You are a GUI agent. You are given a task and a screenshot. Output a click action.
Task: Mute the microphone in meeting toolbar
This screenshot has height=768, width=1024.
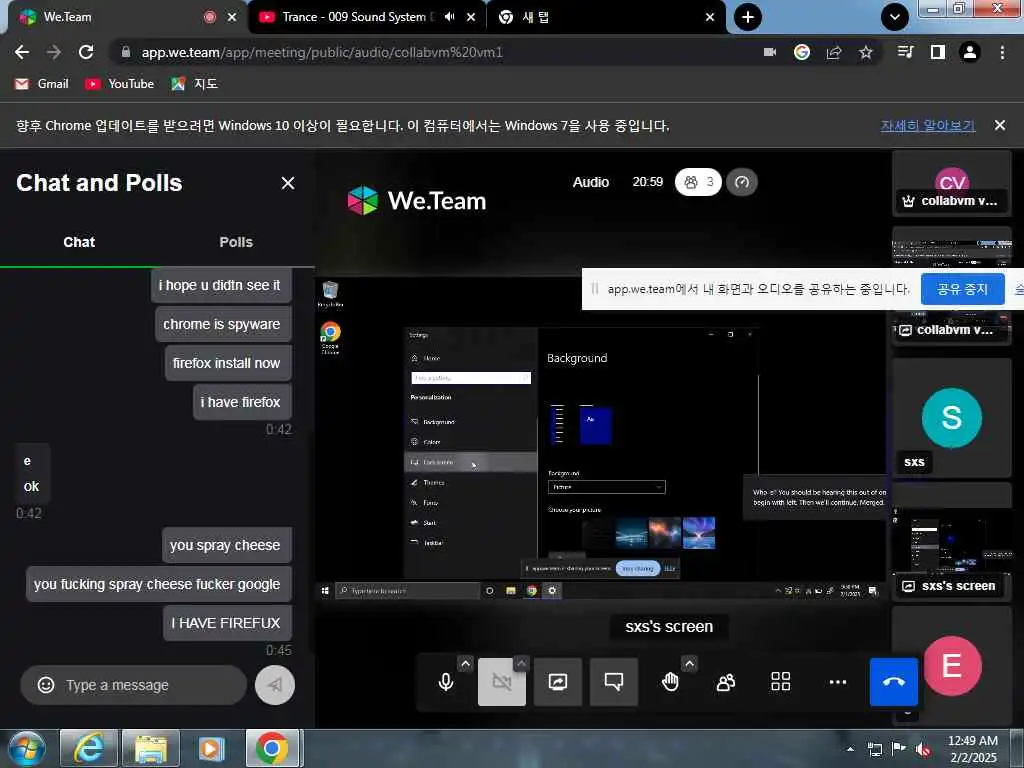(x=446, y=682)
